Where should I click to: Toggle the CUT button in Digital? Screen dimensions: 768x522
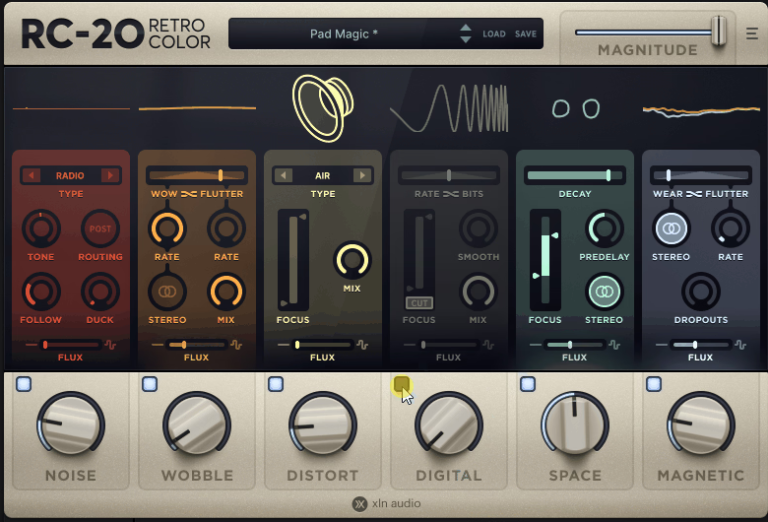419,303
